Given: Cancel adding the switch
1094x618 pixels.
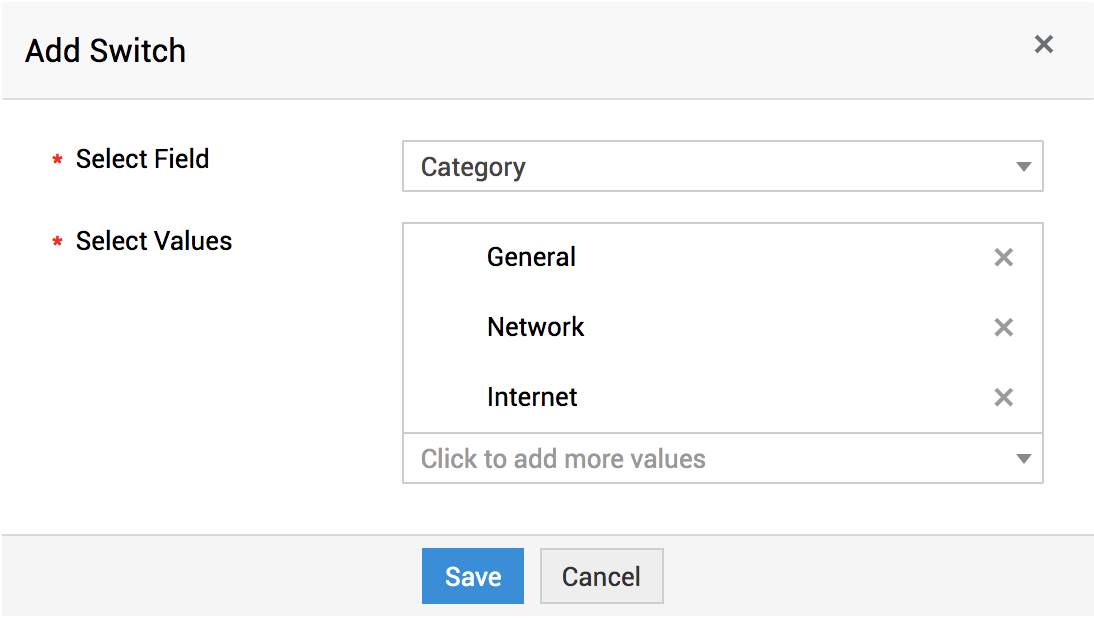Looking at the screenshot, I should (601, 576).
